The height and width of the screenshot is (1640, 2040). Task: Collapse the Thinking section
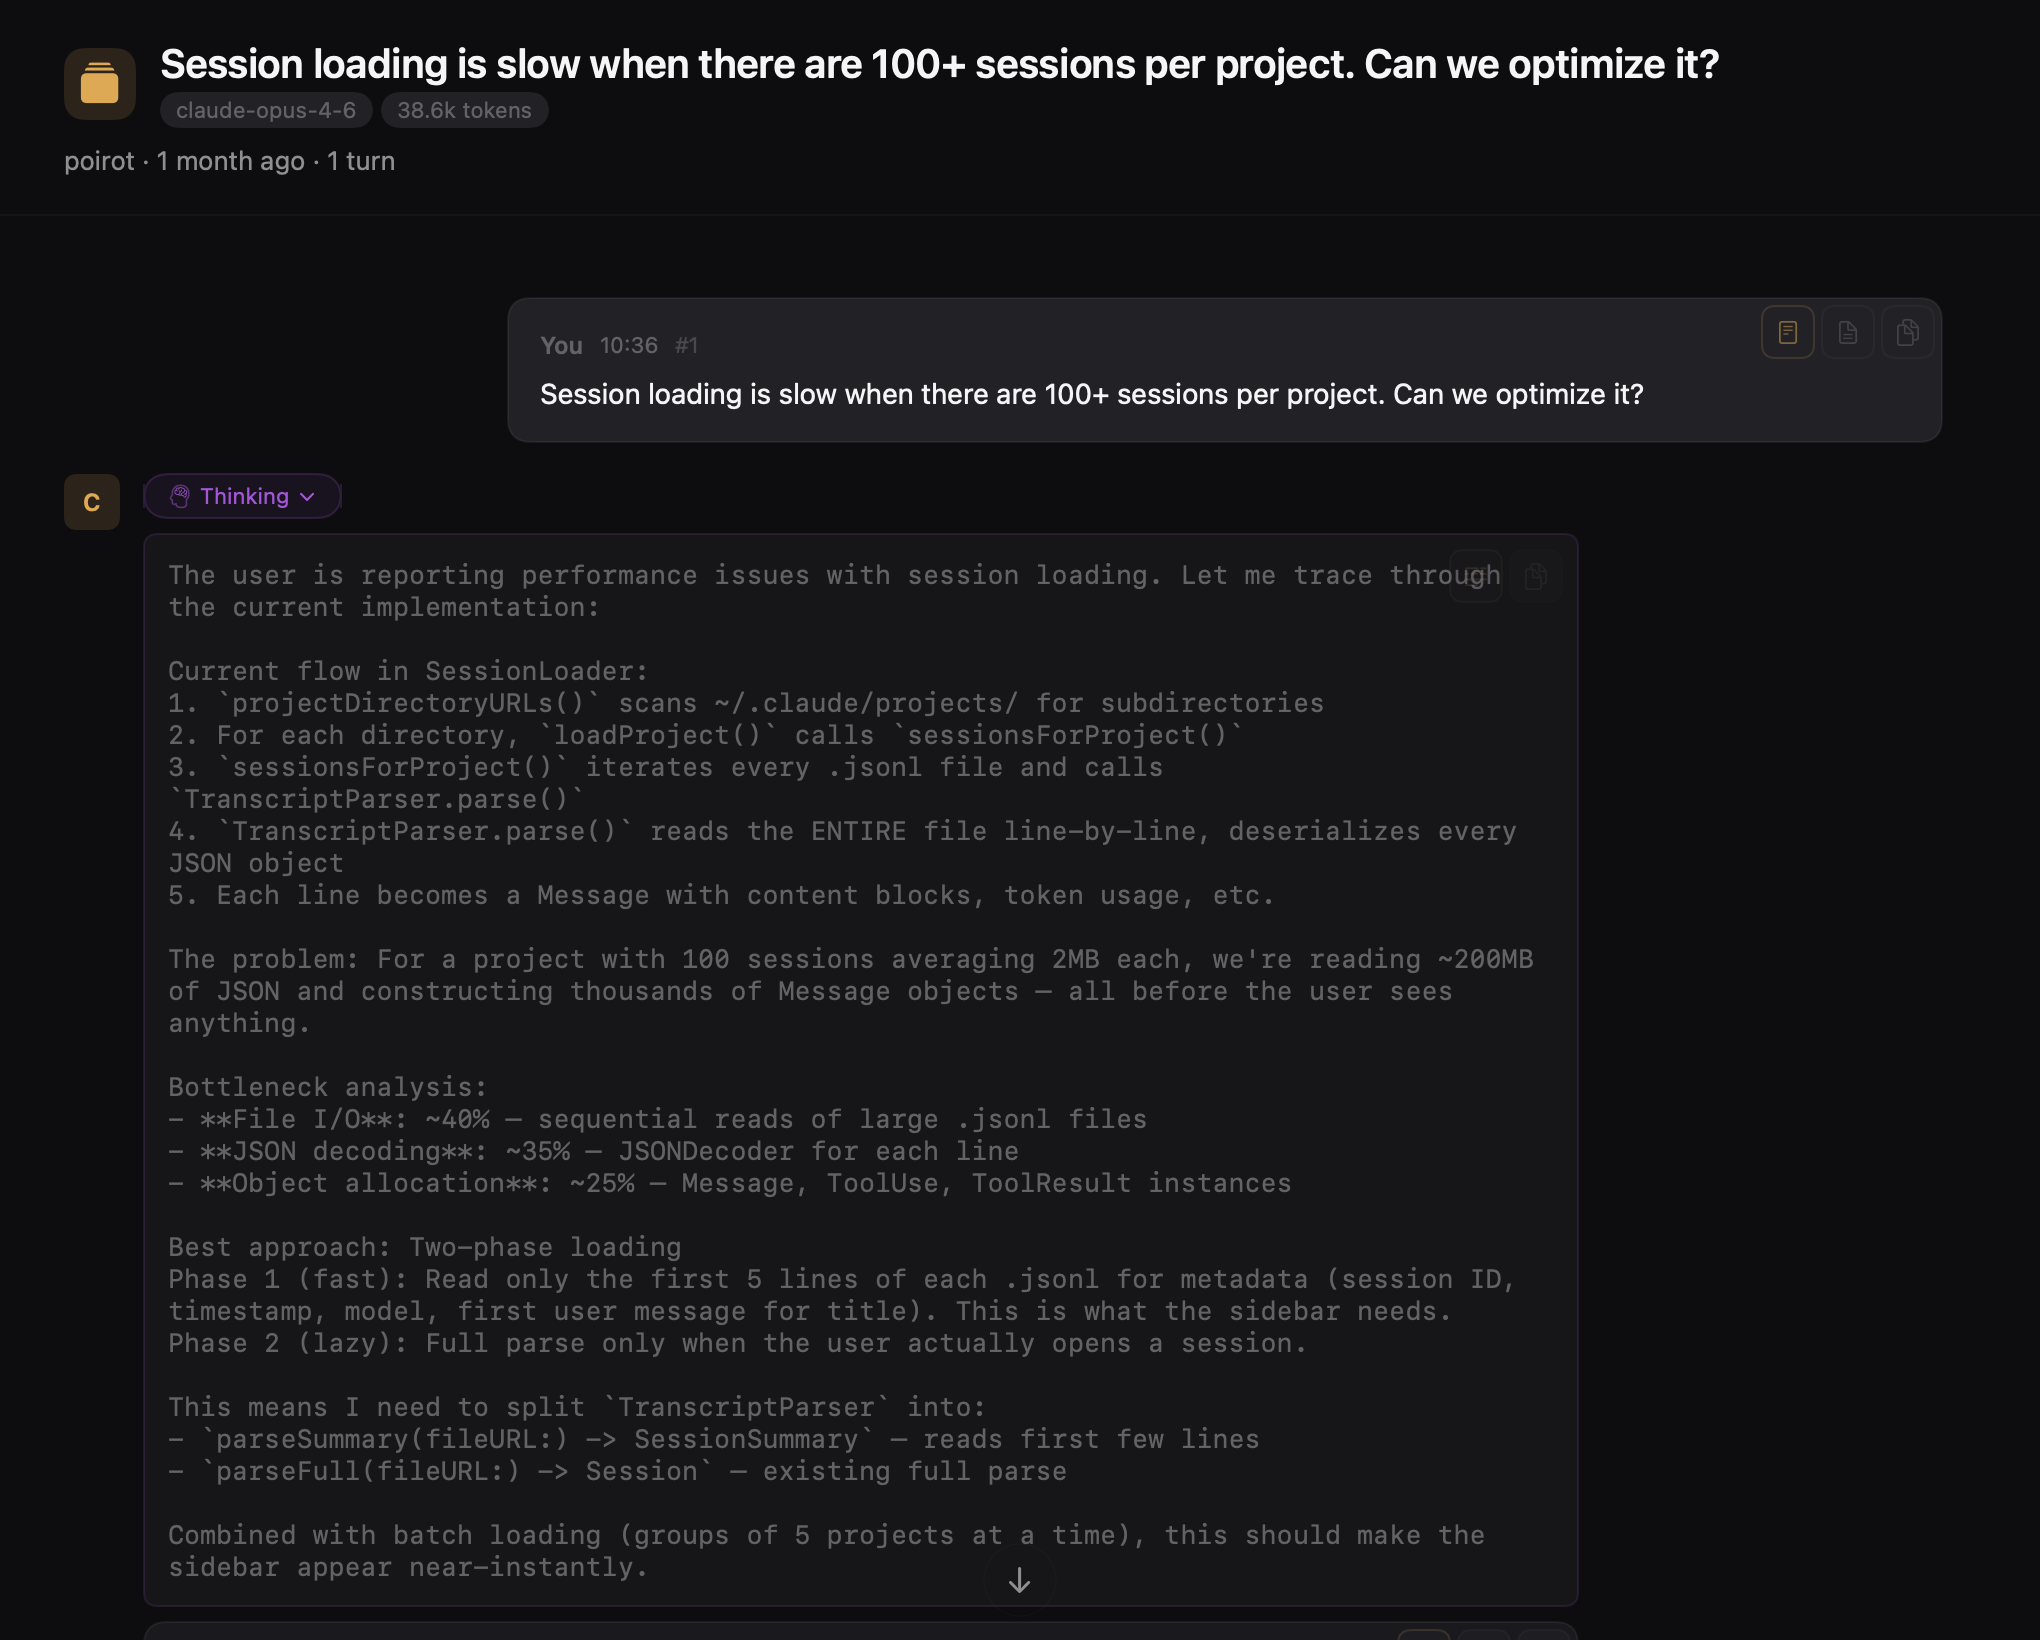tap(243, 496)
